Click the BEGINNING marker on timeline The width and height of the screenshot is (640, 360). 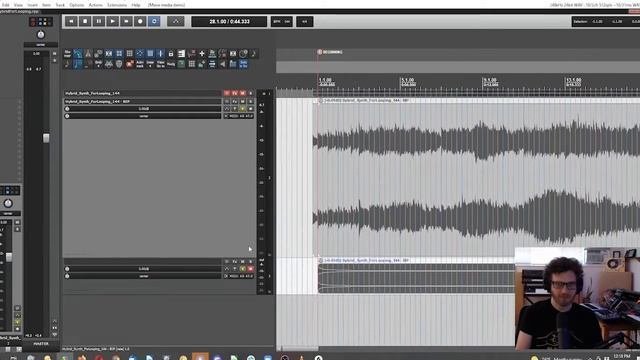(330, 52)
